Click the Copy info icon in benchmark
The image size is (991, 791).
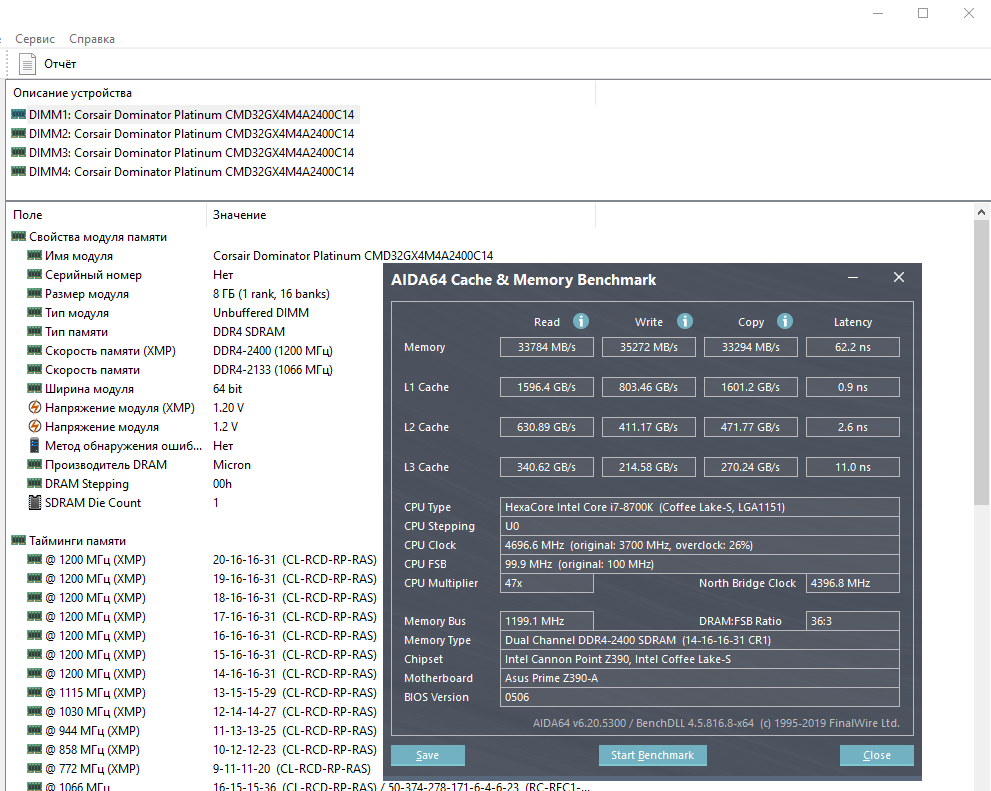(784, 321)
